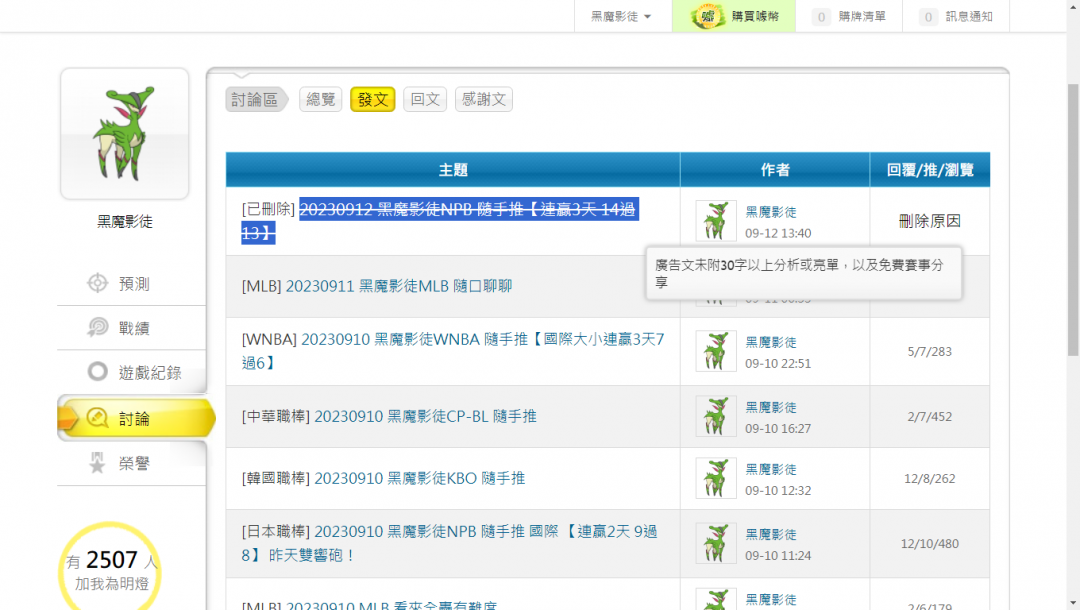
Task: Expand the 黑魔影徒 account dropdown
Action: click(623, 16)
